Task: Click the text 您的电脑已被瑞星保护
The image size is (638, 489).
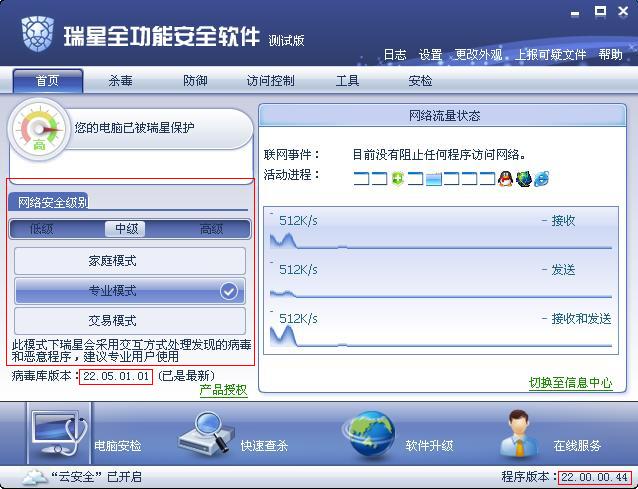Action: [x=134, y=128]
